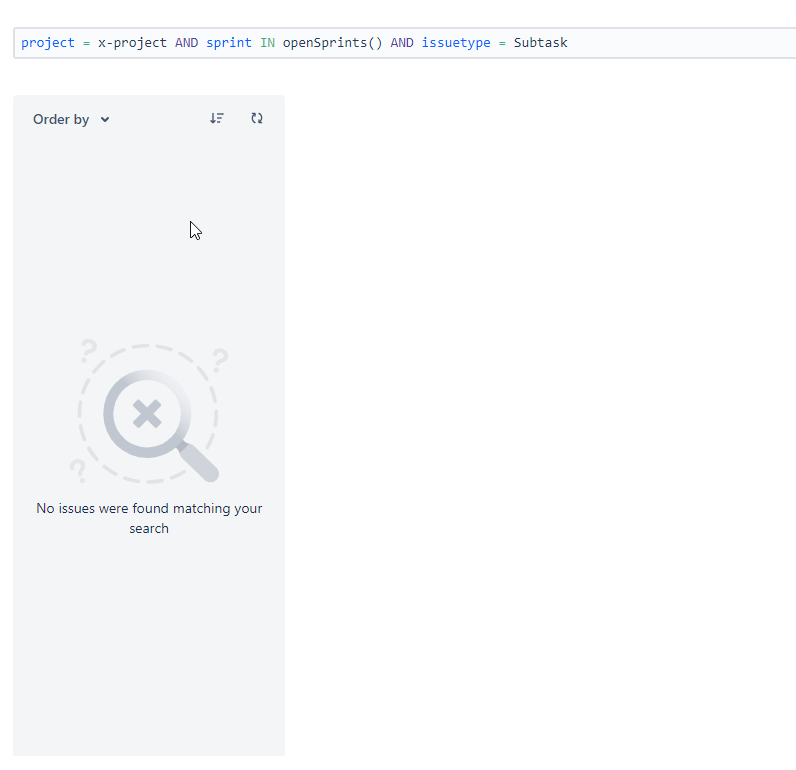Screen dimensions: 796x770
Task: Open the Order by dropdown
Action: click(71, 119)
